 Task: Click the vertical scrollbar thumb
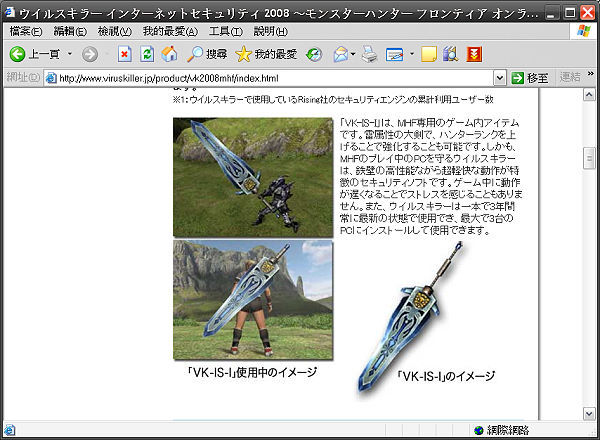(x=589, y=158)
